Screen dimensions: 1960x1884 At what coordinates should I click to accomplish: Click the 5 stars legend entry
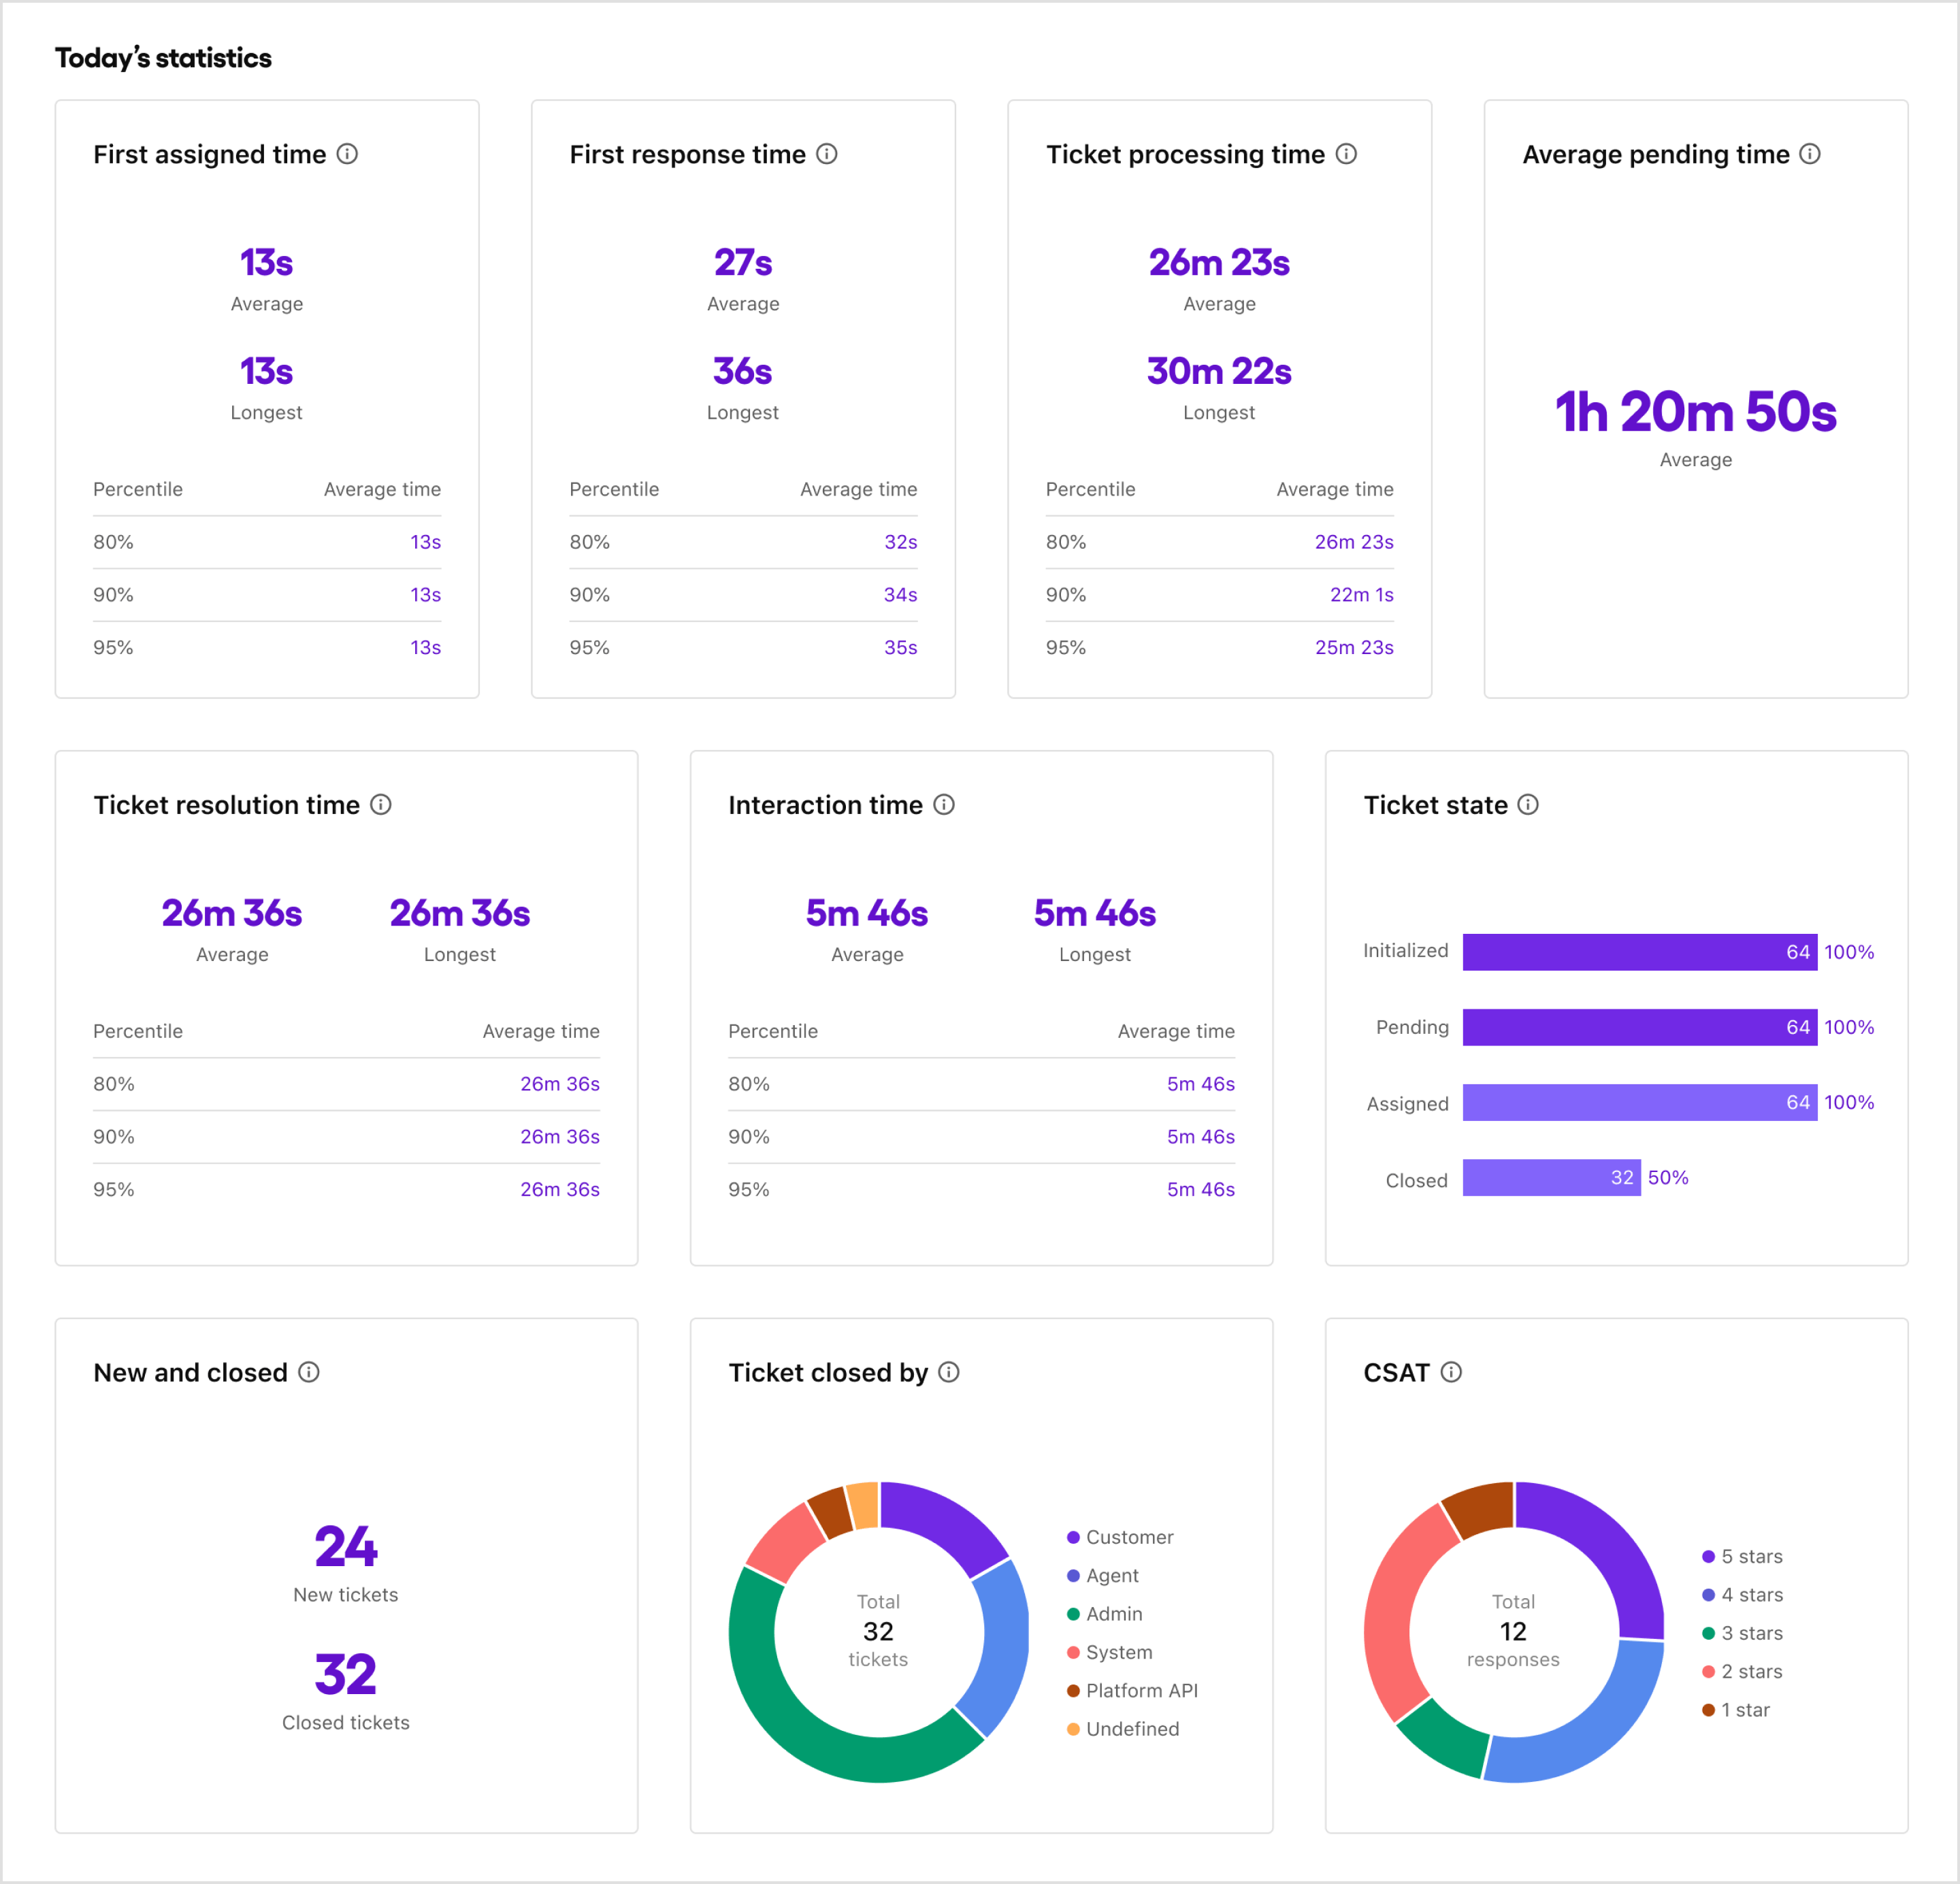click(x=1742, y=1557)
